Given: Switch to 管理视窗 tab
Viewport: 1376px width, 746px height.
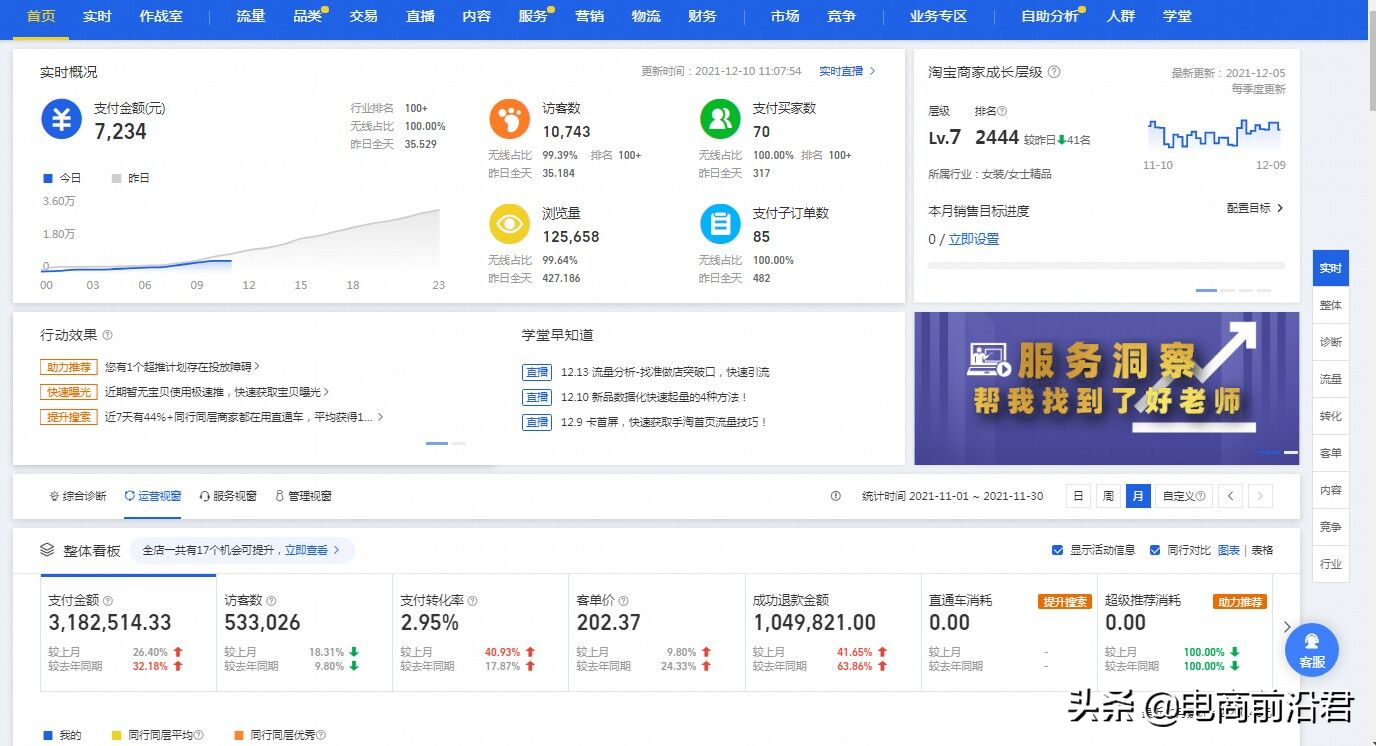Looking at the screenshot, I should coord(303,496).
